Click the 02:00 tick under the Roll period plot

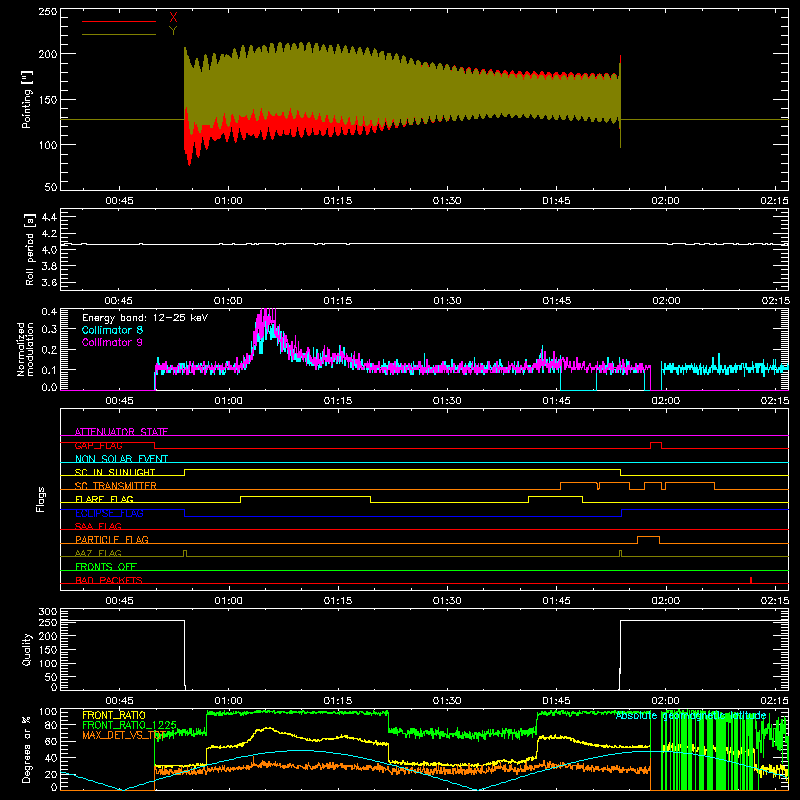(666, 301)
